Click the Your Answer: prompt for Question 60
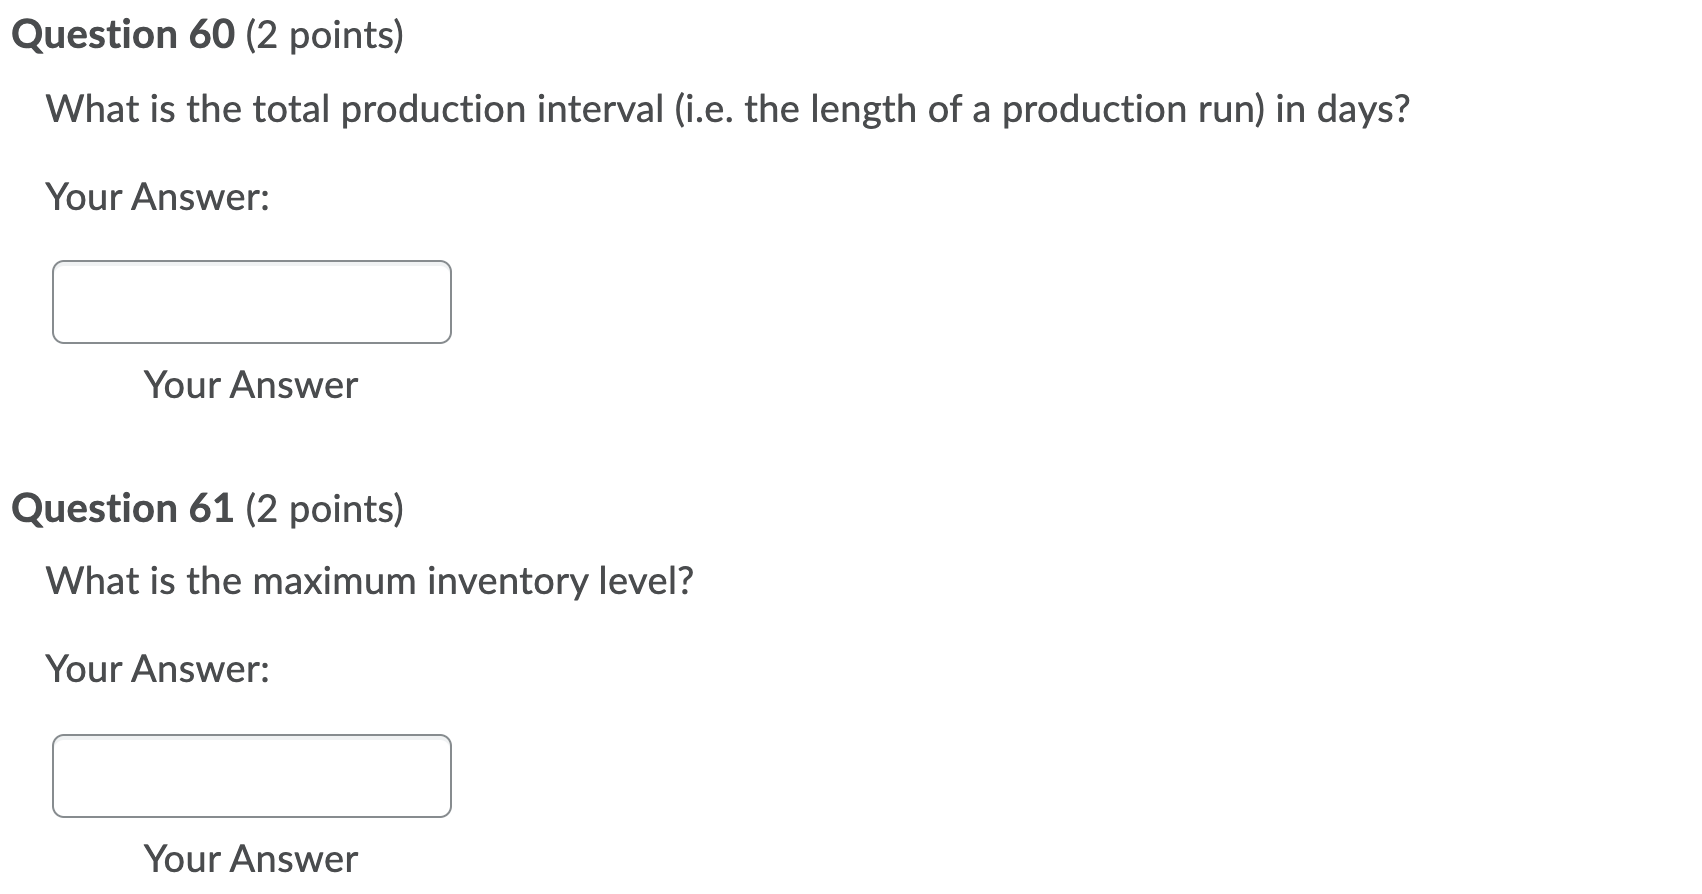Image resolution: width=1702 pixels, height=894 pixels. [157, 196]
